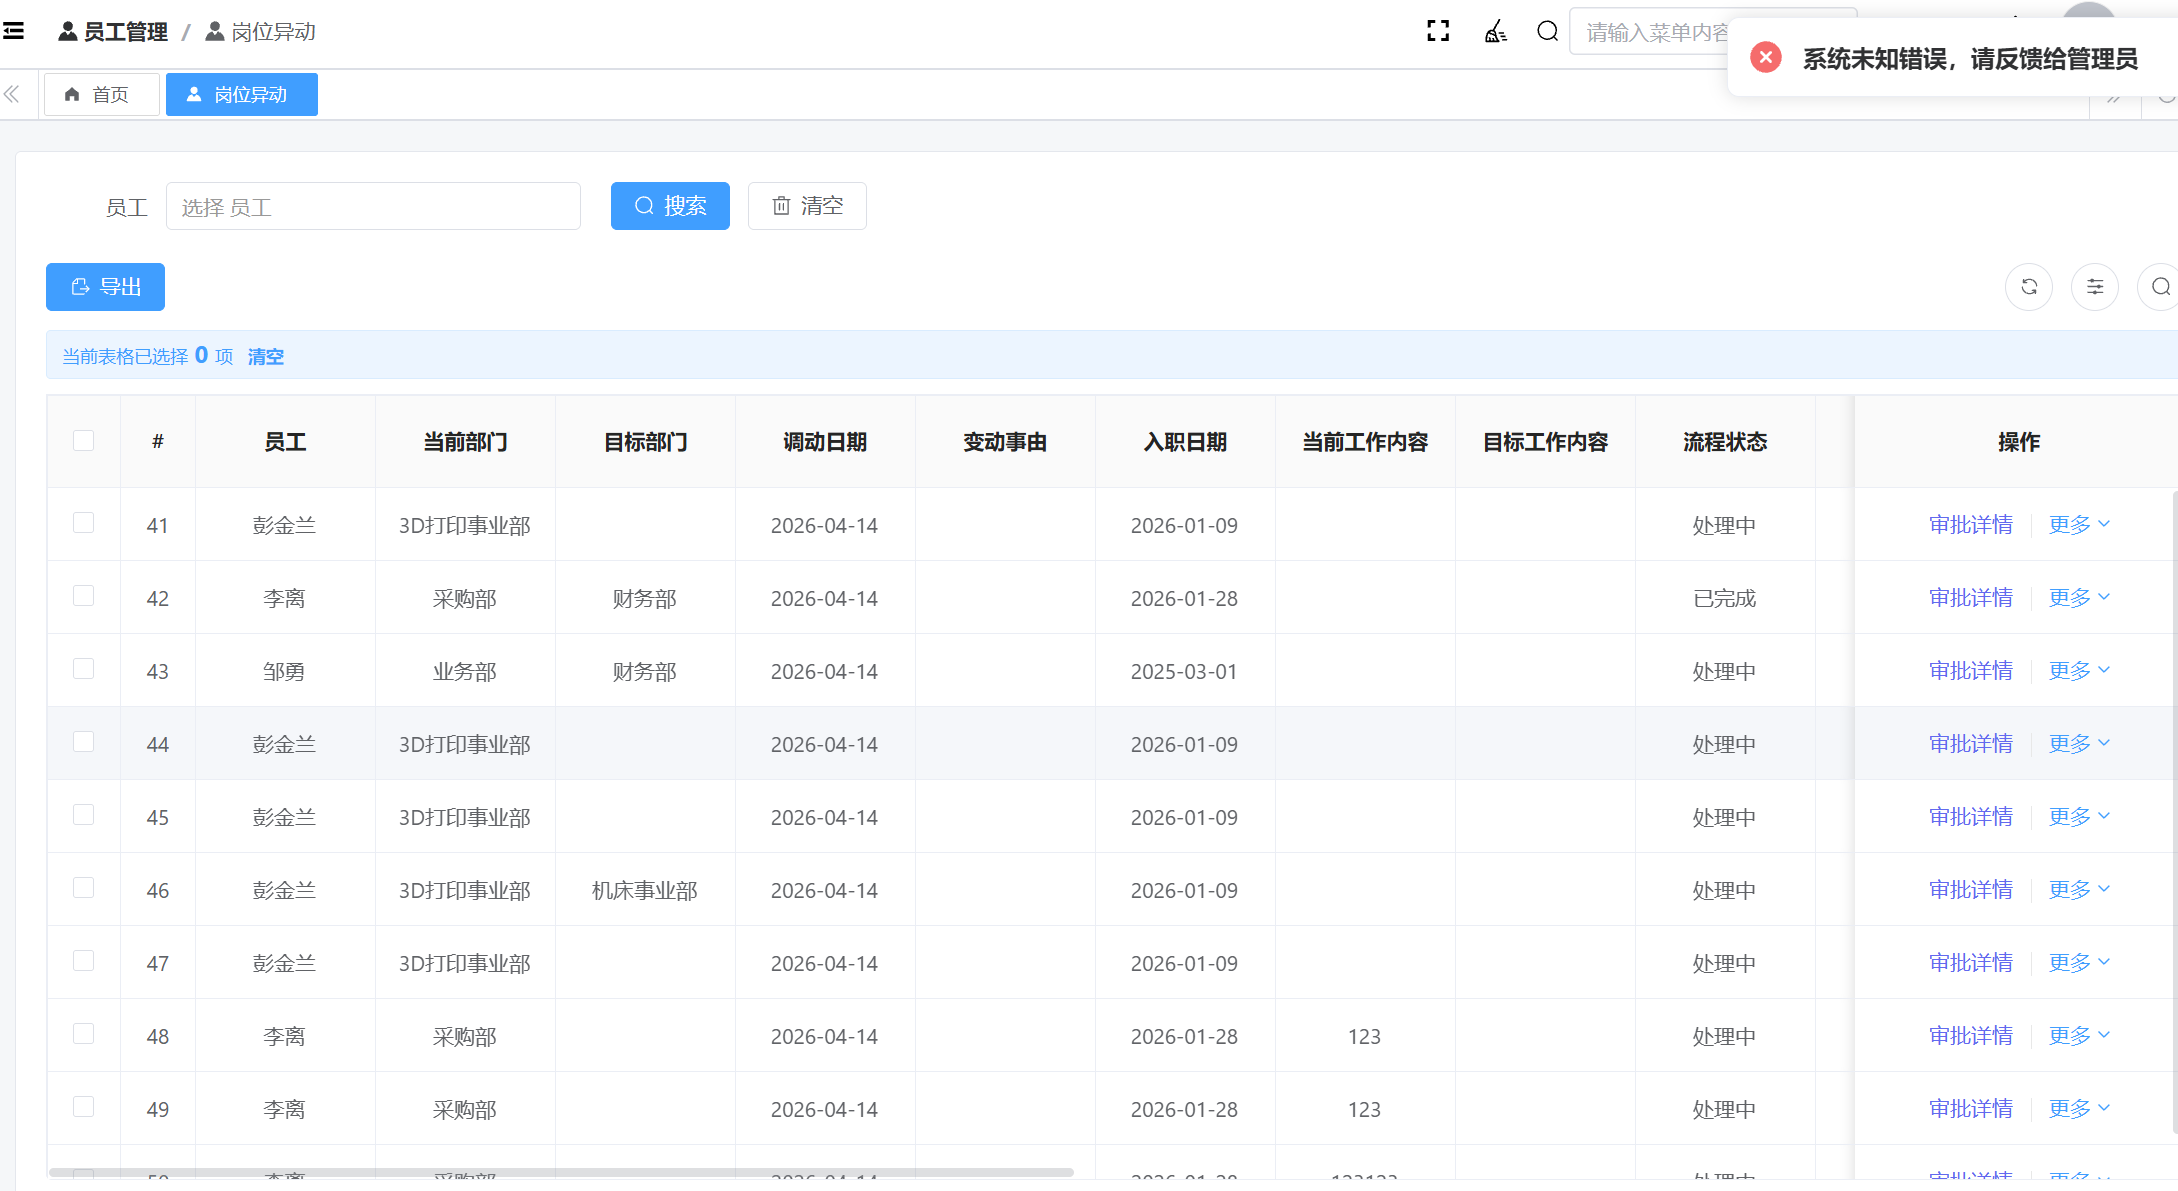Screen dimensions: 2178x1191
Task: Click the menu search magnifier icon
Action: (1547, 32)
